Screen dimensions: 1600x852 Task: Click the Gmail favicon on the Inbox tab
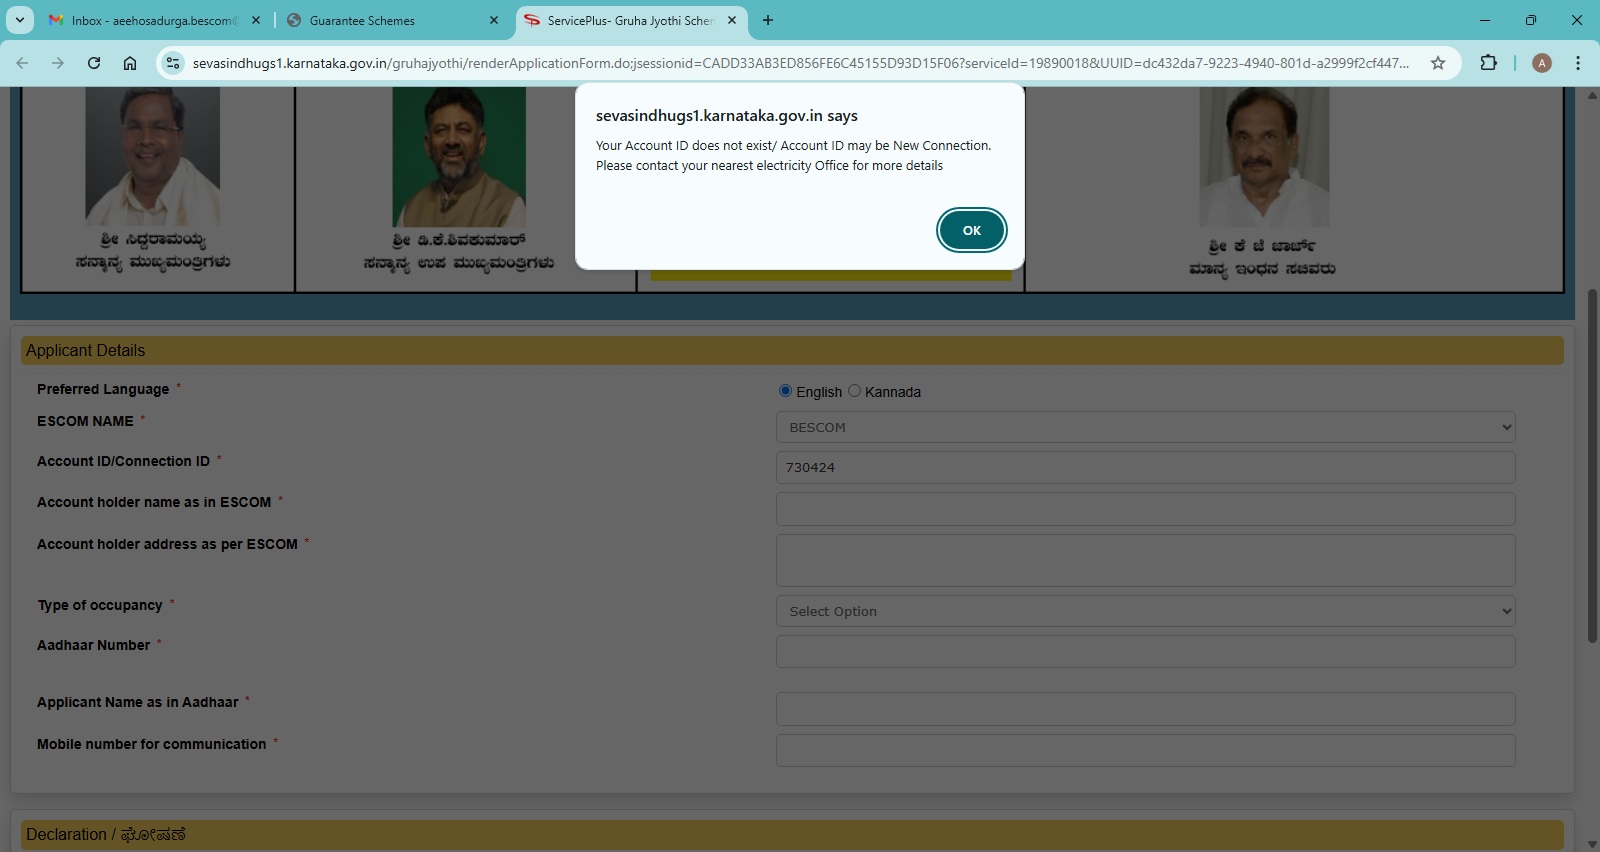(x=56, y=20)
